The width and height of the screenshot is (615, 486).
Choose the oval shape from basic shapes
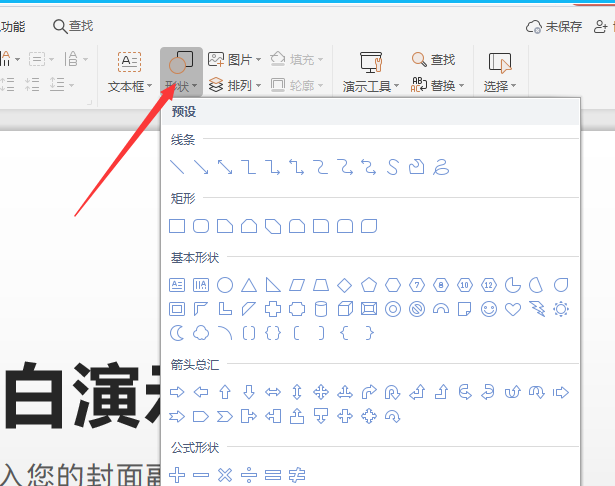tap(225, 285)
